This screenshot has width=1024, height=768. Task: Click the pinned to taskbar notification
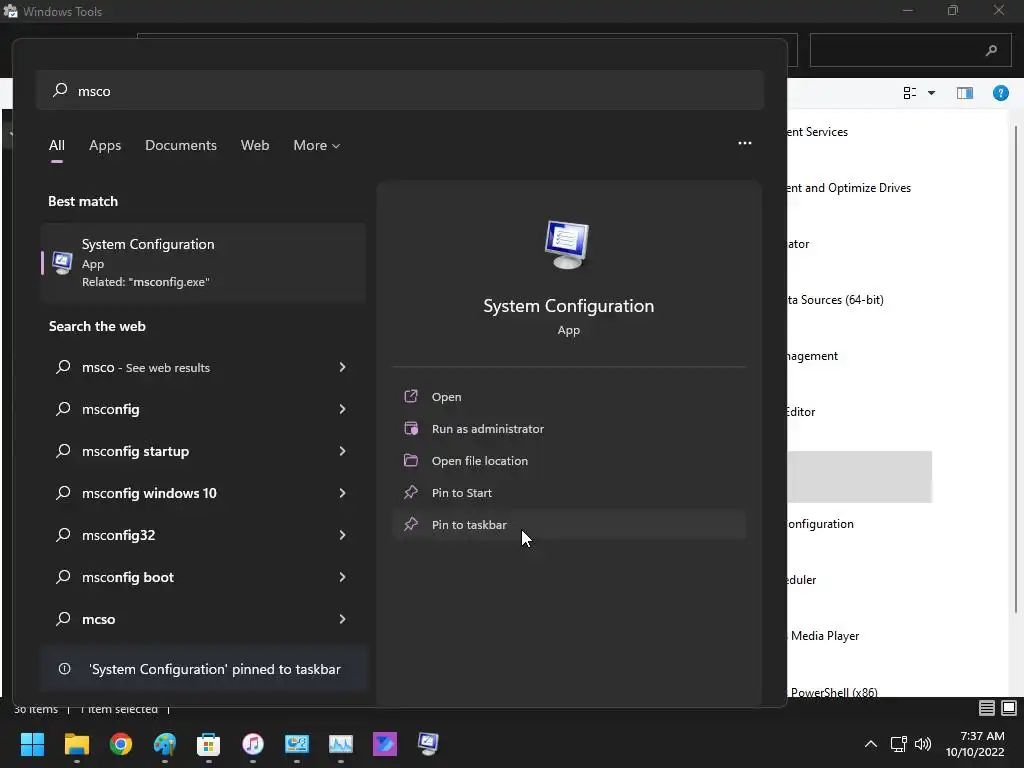click(x=204, y=669)
